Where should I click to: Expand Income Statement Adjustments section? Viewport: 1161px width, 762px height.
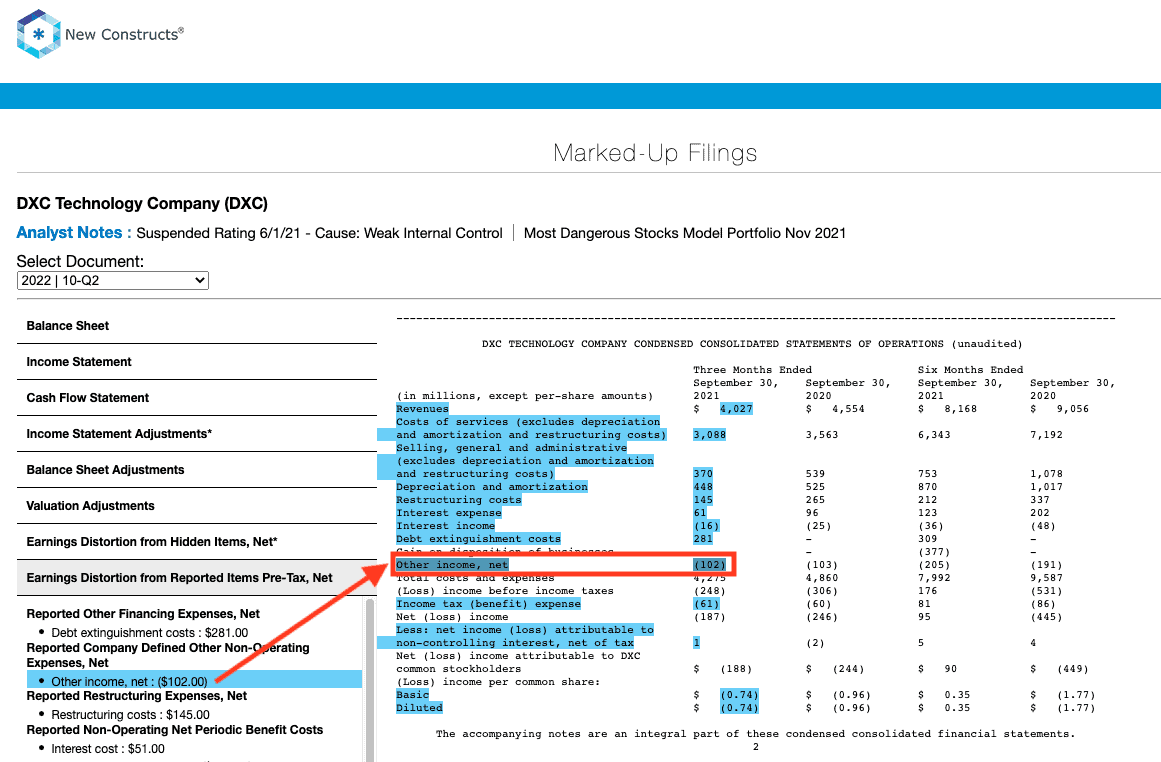(197, 434)
